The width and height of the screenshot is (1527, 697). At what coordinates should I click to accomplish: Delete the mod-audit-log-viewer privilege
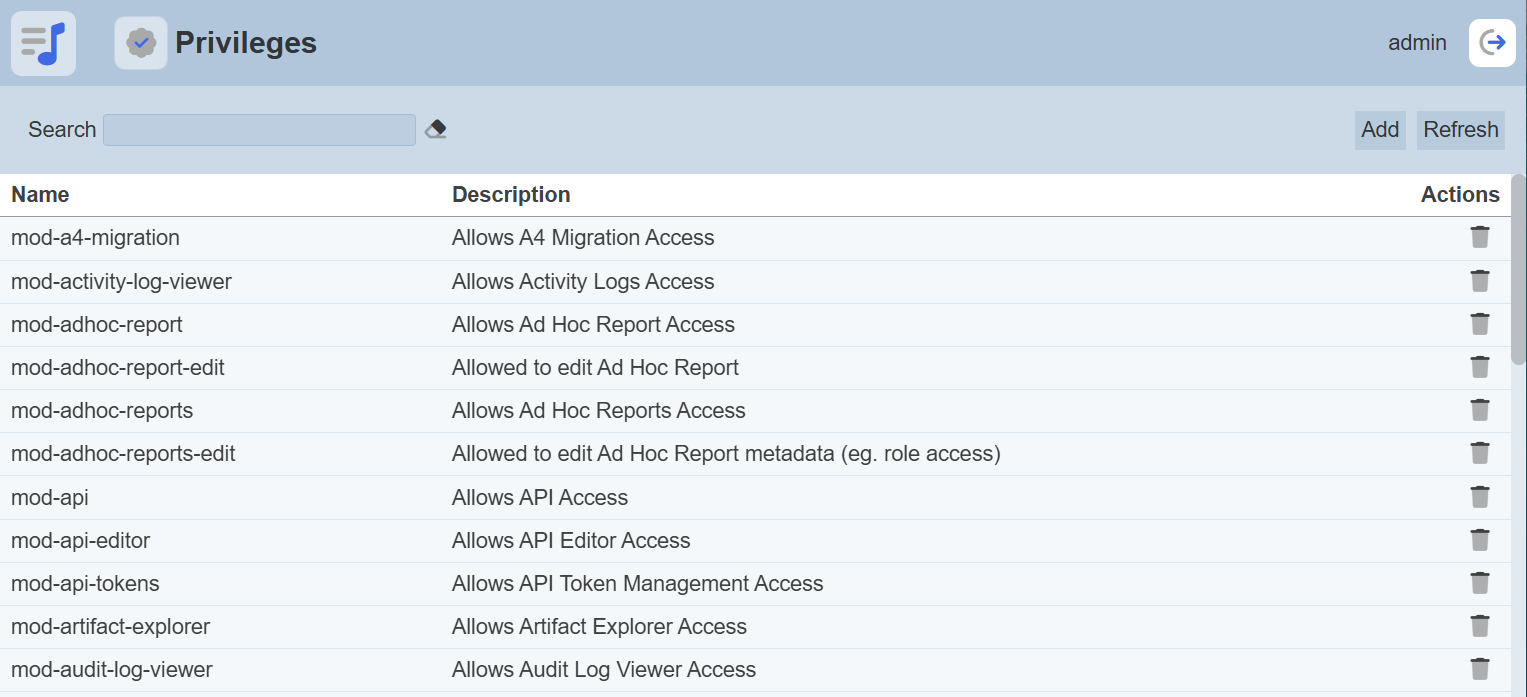pos(1479,669)
